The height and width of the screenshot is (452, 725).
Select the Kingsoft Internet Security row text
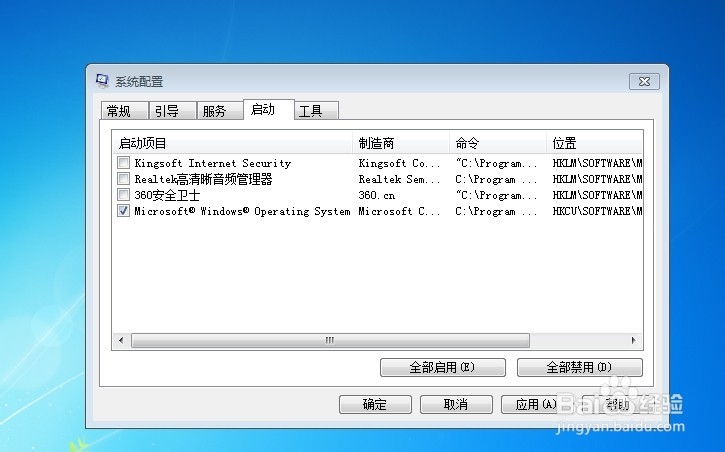click(x=213, y=163)
